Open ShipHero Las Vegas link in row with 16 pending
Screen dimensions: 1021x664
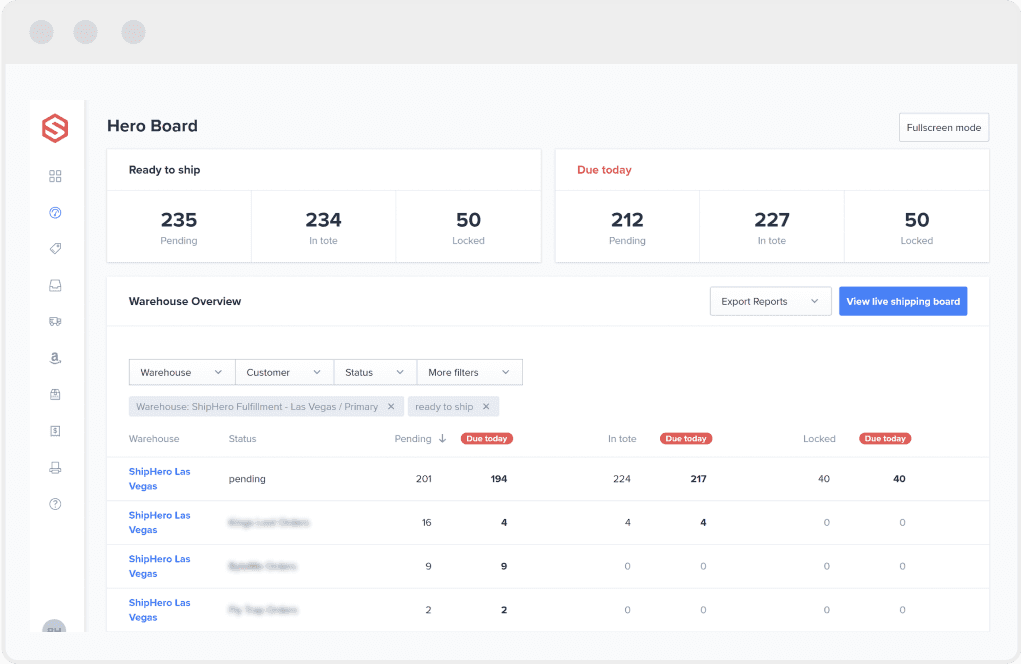(x=160, y=522)
